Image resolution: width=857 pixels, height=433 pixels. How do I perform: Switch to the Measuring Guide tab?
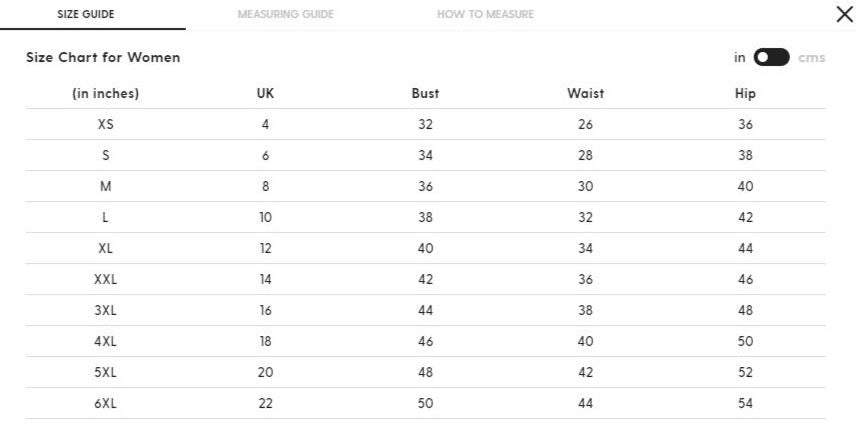pyautogui.click(x=285, y=14)
